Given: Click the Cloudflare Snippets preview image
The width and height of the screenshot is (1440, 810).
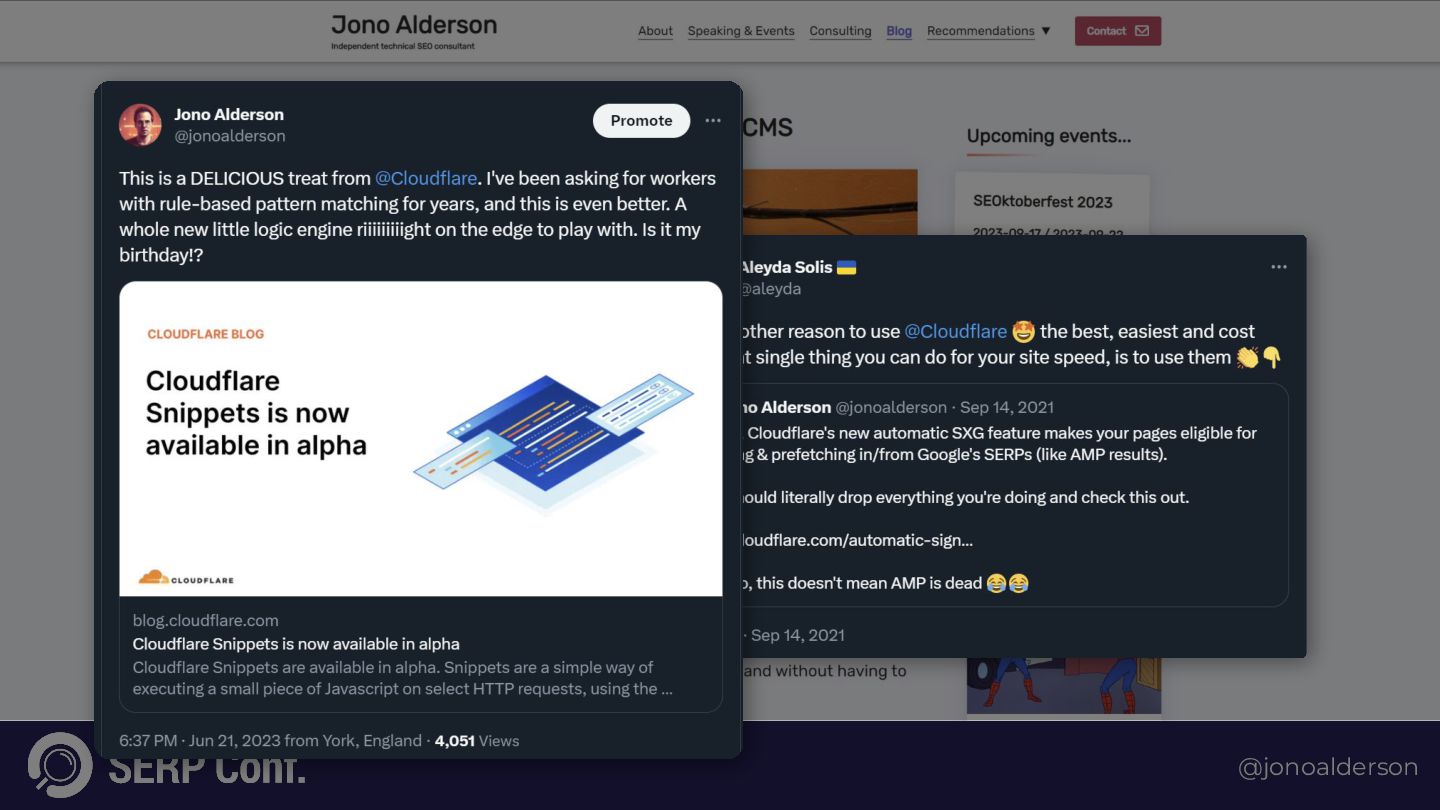Looking at the screenshot, I should [x=421, y=439].
